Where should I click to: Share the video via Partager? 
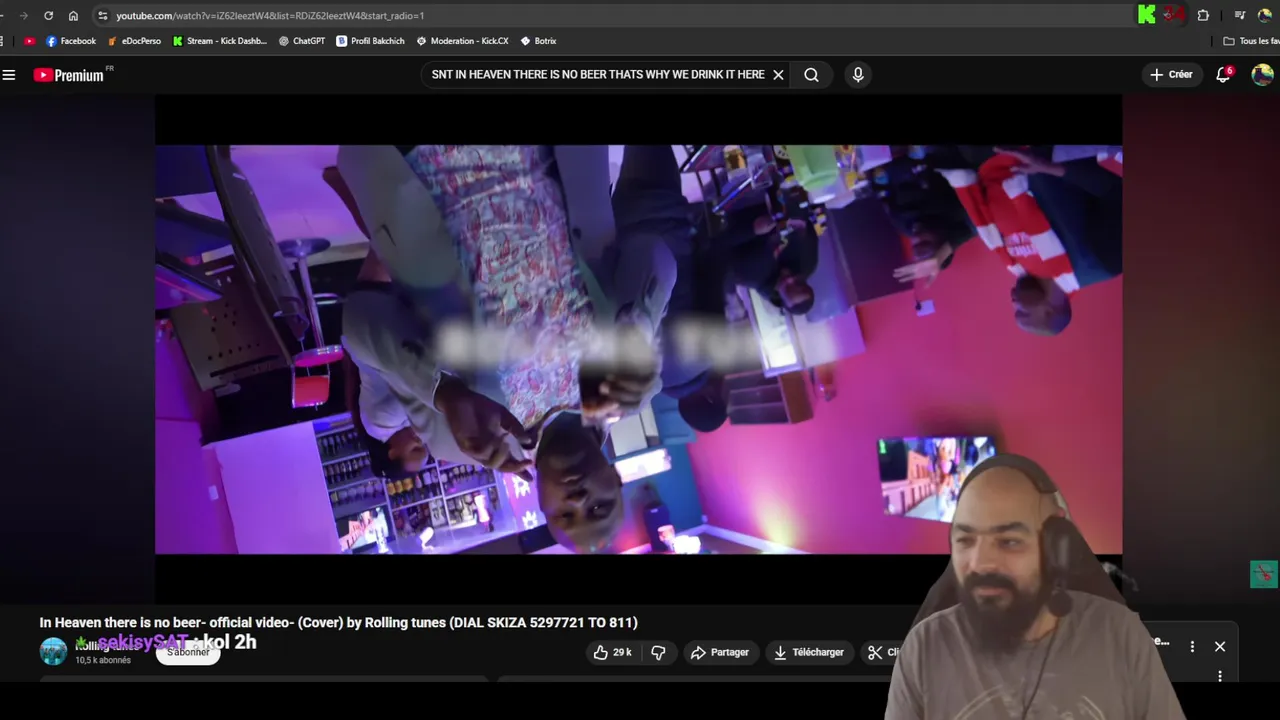[719, 652]
